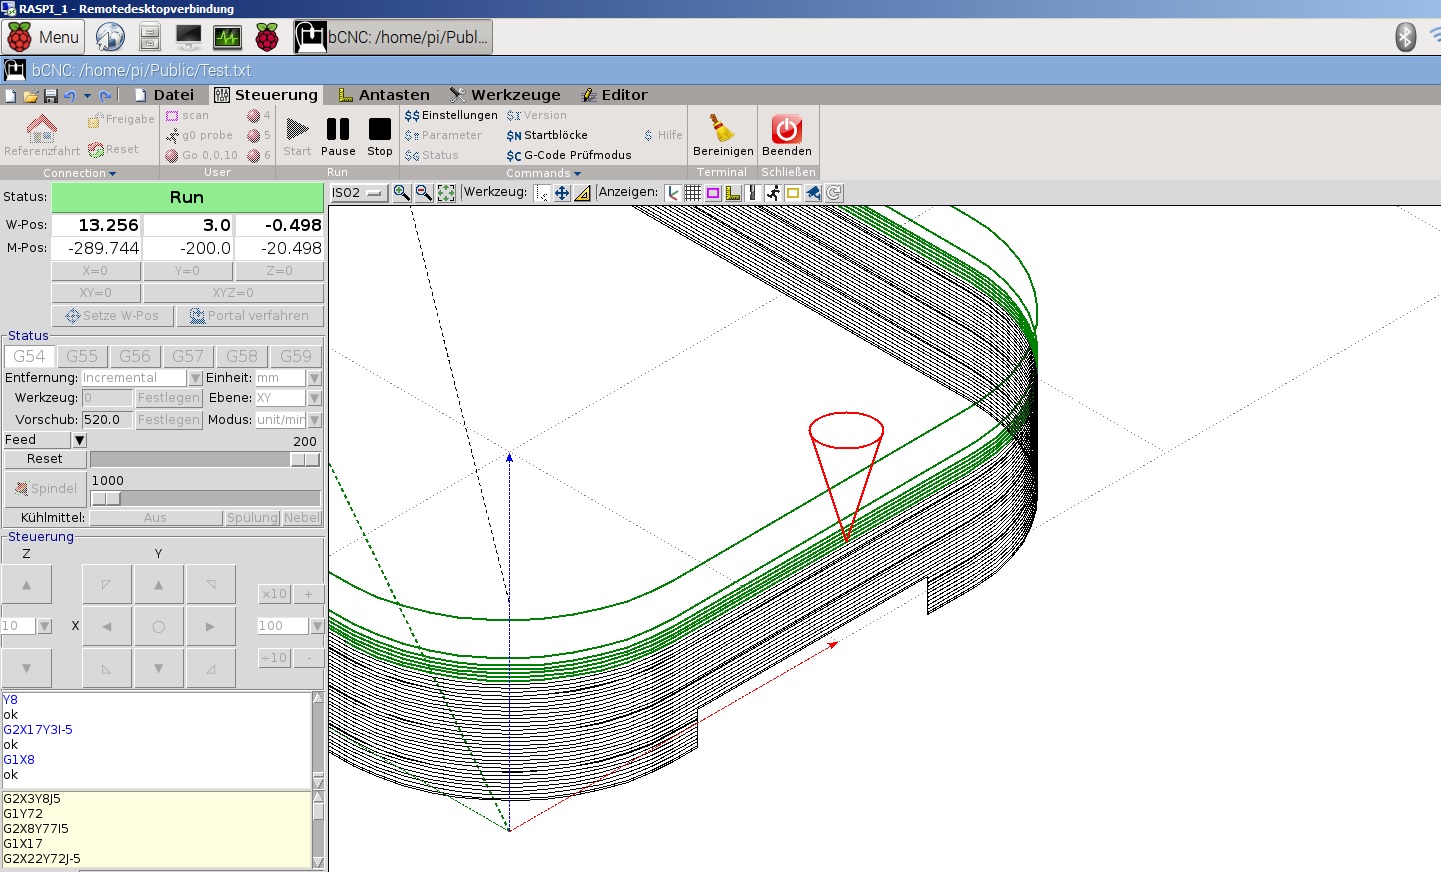Click the redo arrow icon
Screen dimensions: 1441x872
click(105, 96)
